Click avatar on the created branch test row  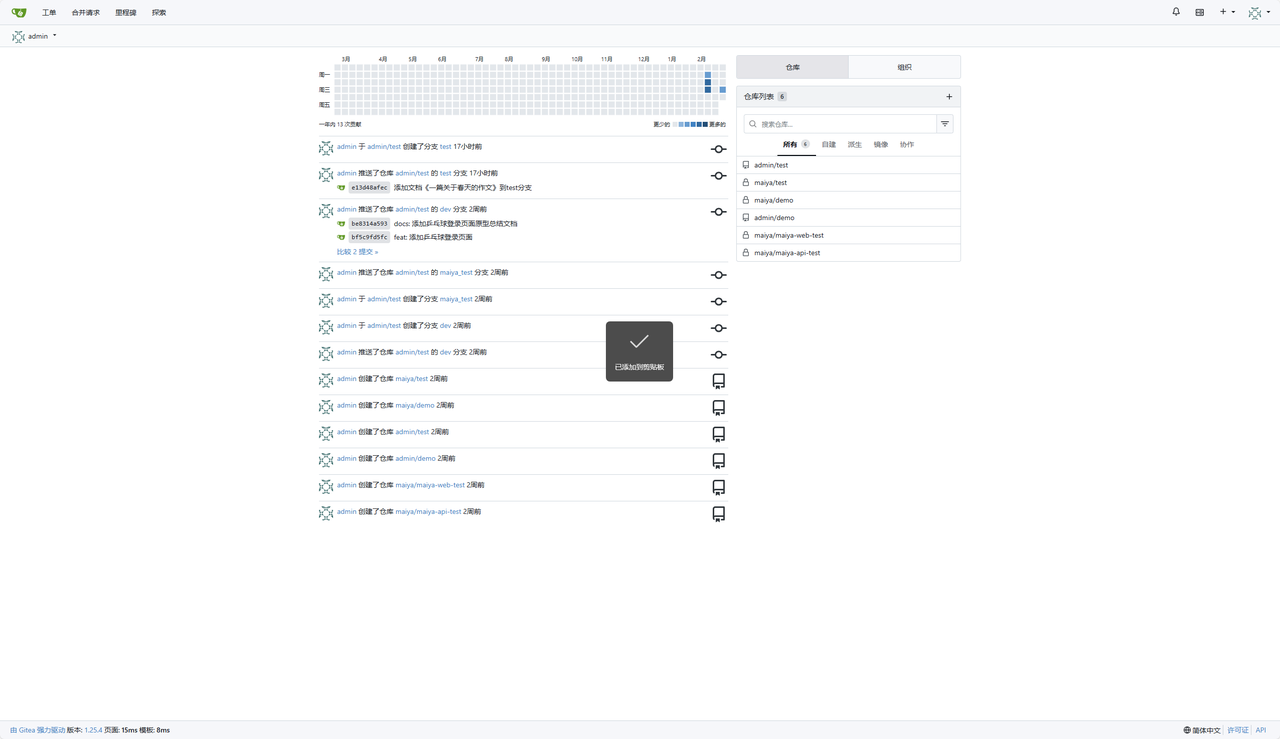click(x=326, y=148)
